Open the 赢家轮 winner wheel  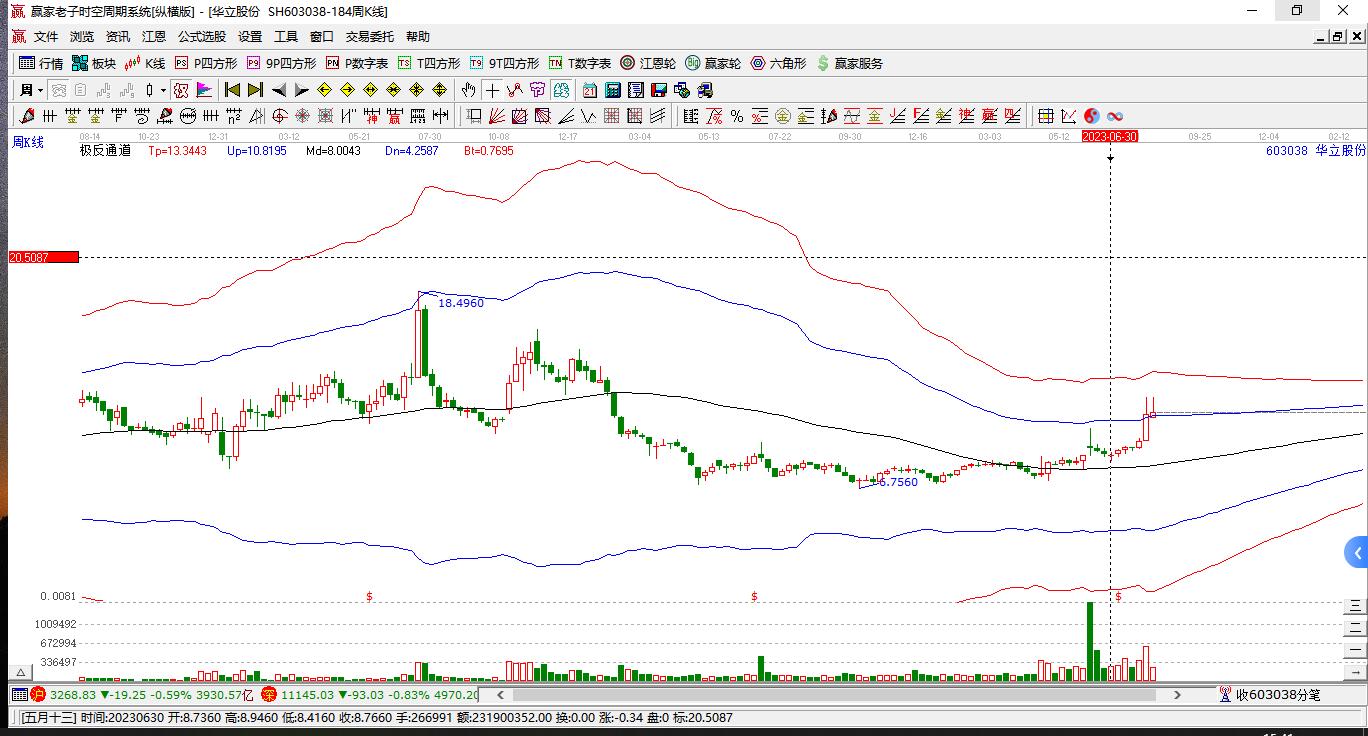pos(713,63)
